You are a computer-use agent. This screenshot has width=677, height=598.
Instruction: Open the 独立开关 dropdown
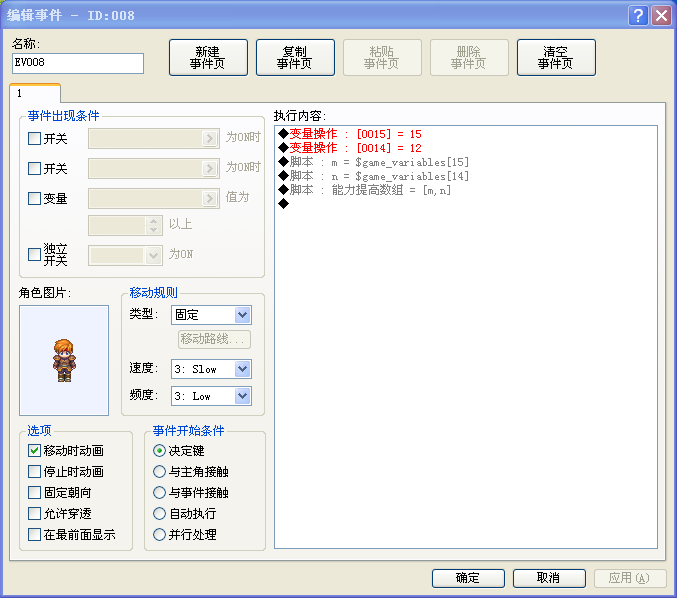(x=153, y=255)
